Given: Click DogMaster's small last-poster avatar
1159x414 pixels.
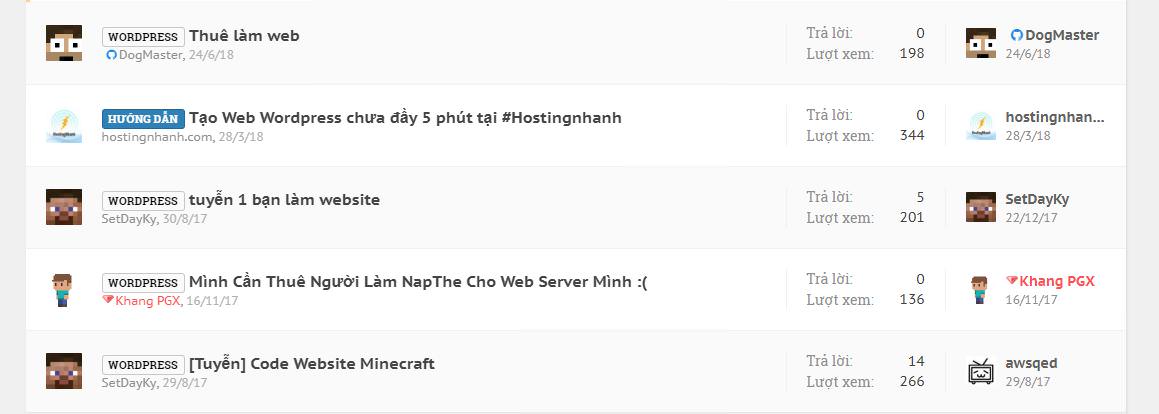Looking at the screenshot, I should point(980,44).
